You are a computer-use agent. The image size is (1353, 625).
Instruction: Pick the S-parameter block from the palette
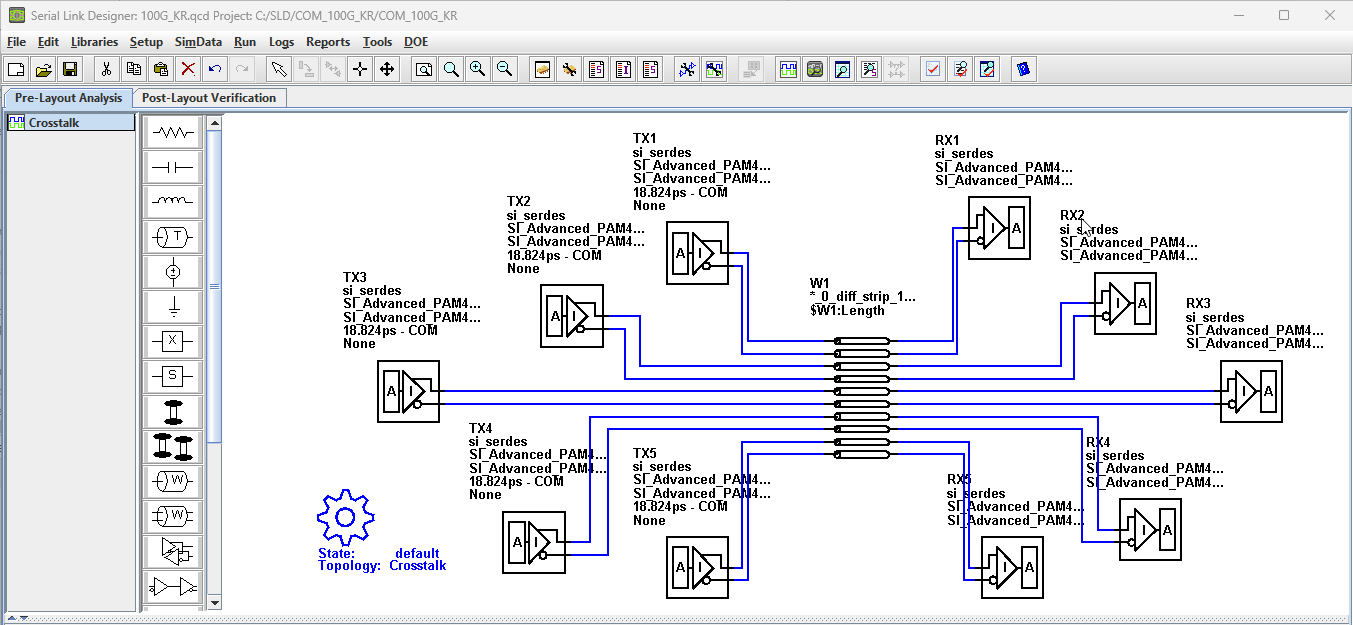tap(172, 376)
